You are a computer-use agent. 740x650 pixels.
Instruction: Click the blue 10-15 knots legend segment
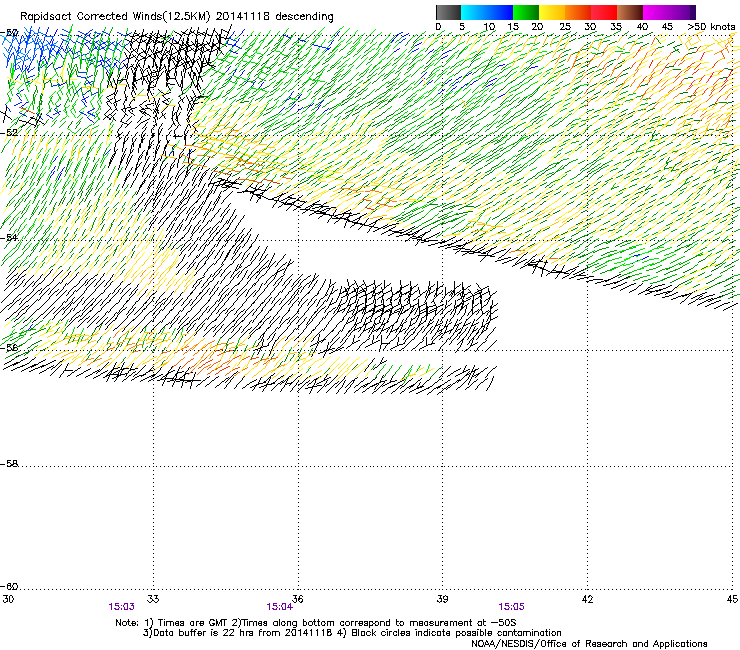point(500,12)
